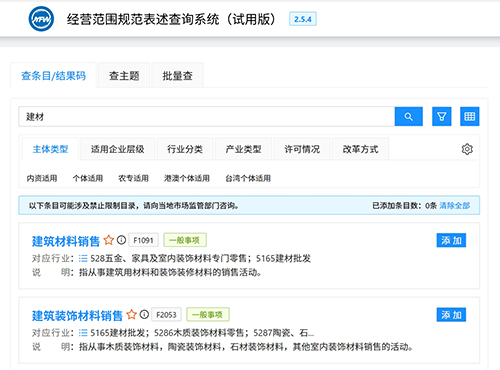The image size is (500, 370).
Task: Open the settings gear icon
Action: 467,149
